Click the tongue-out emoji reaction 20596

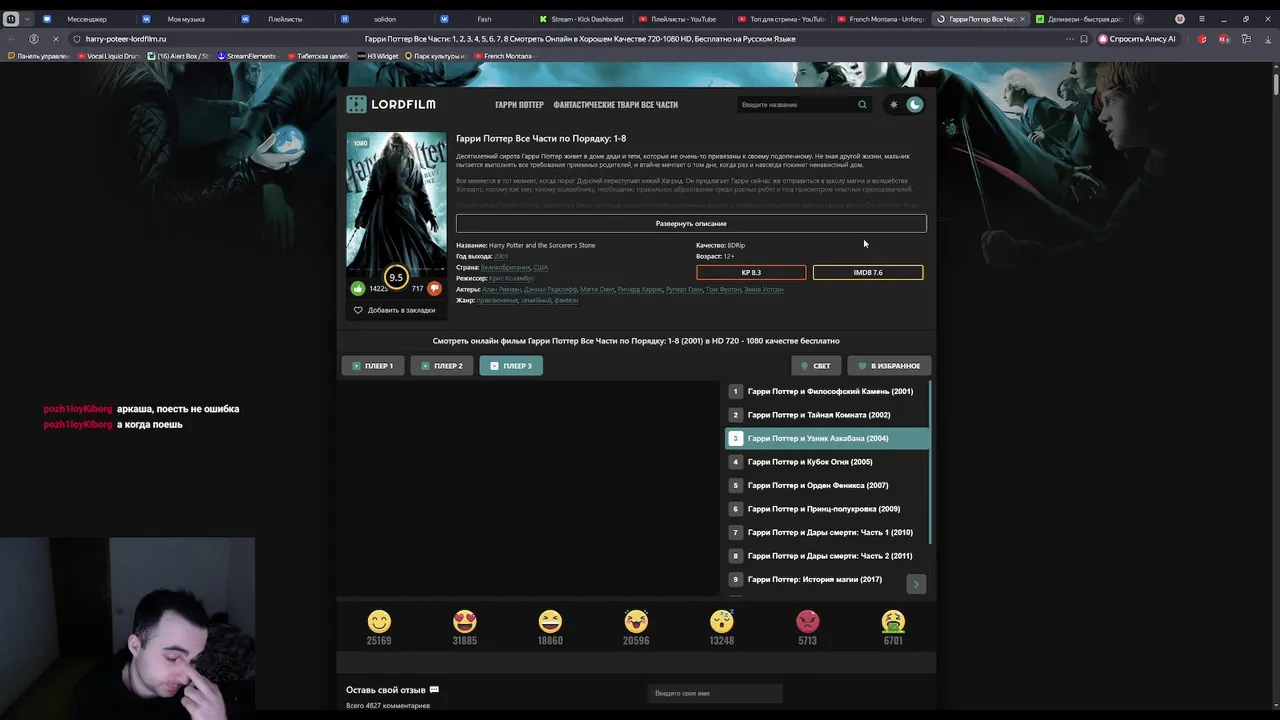(x=636, y=622)
